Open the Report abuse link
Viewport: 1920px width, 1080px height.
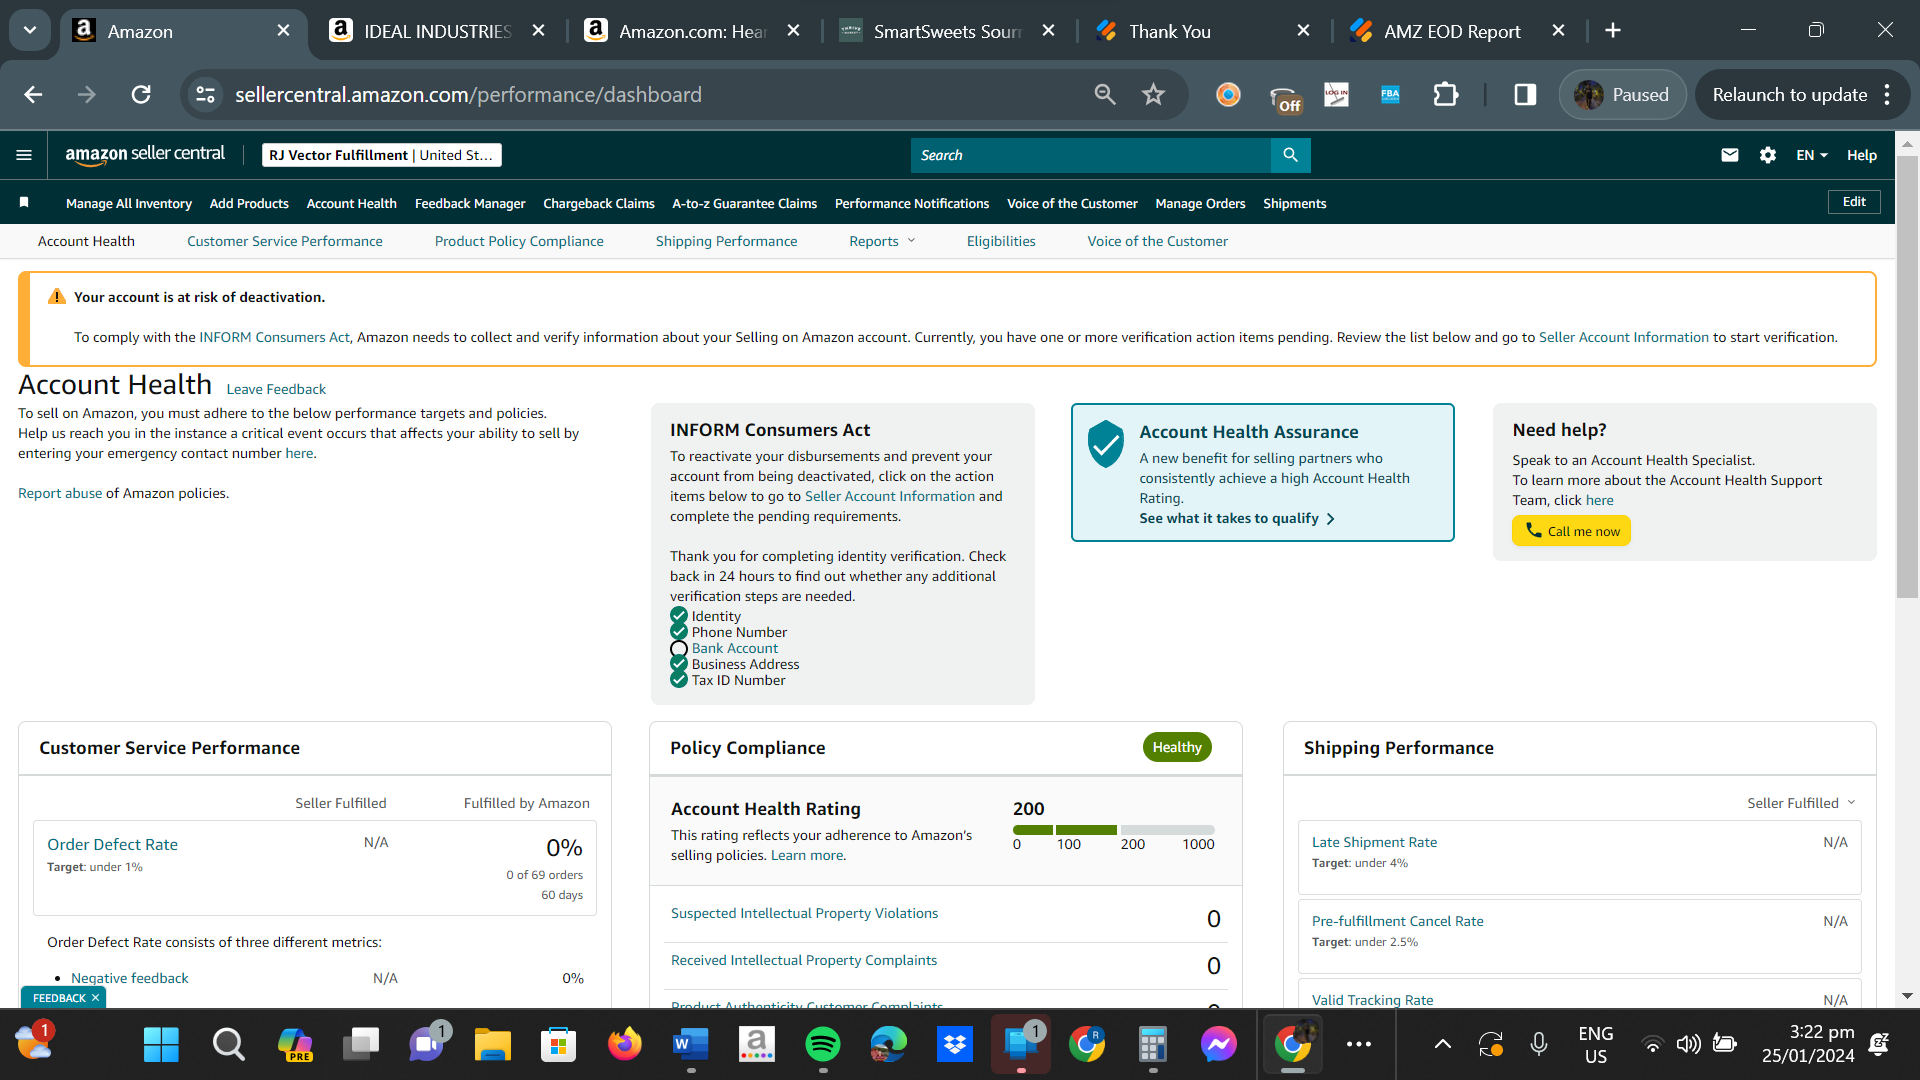[x=60, y=493]
